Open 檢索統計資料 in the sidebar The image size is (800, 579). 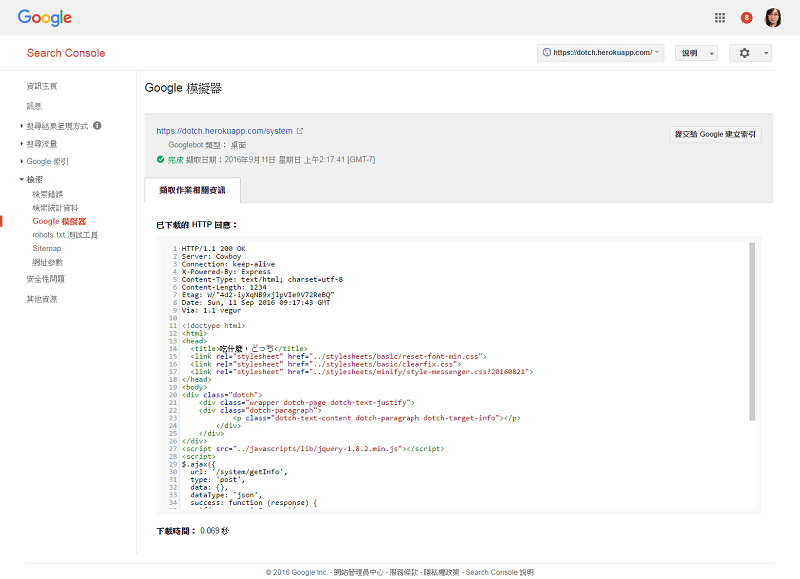click(x=56, y=208)
